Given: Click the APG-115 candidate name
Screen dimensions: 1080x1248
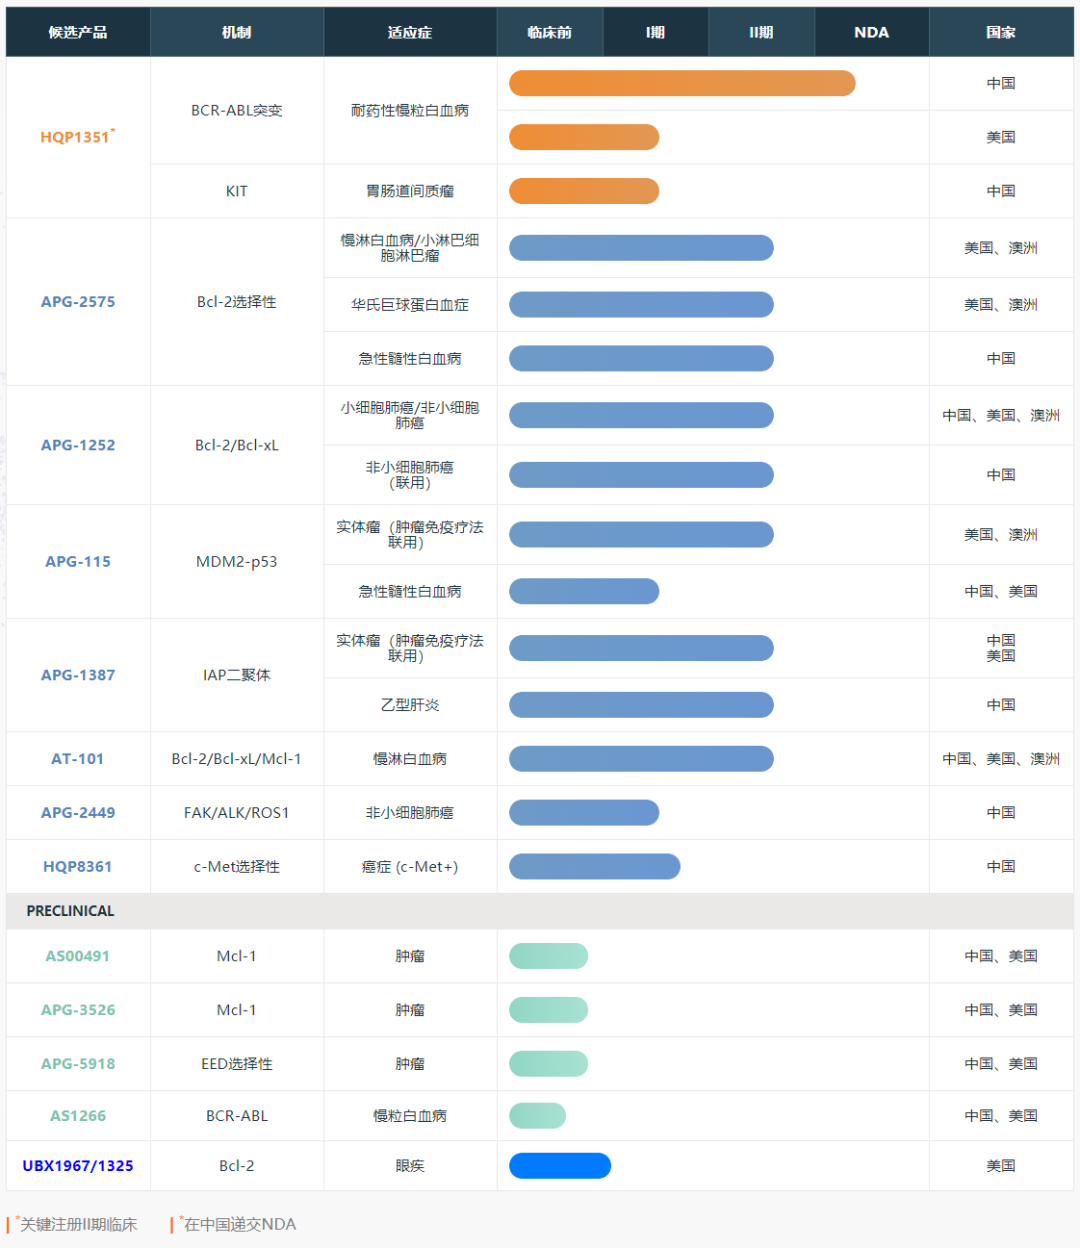Looking at the screenshot, I should click(x=78, y=561).
